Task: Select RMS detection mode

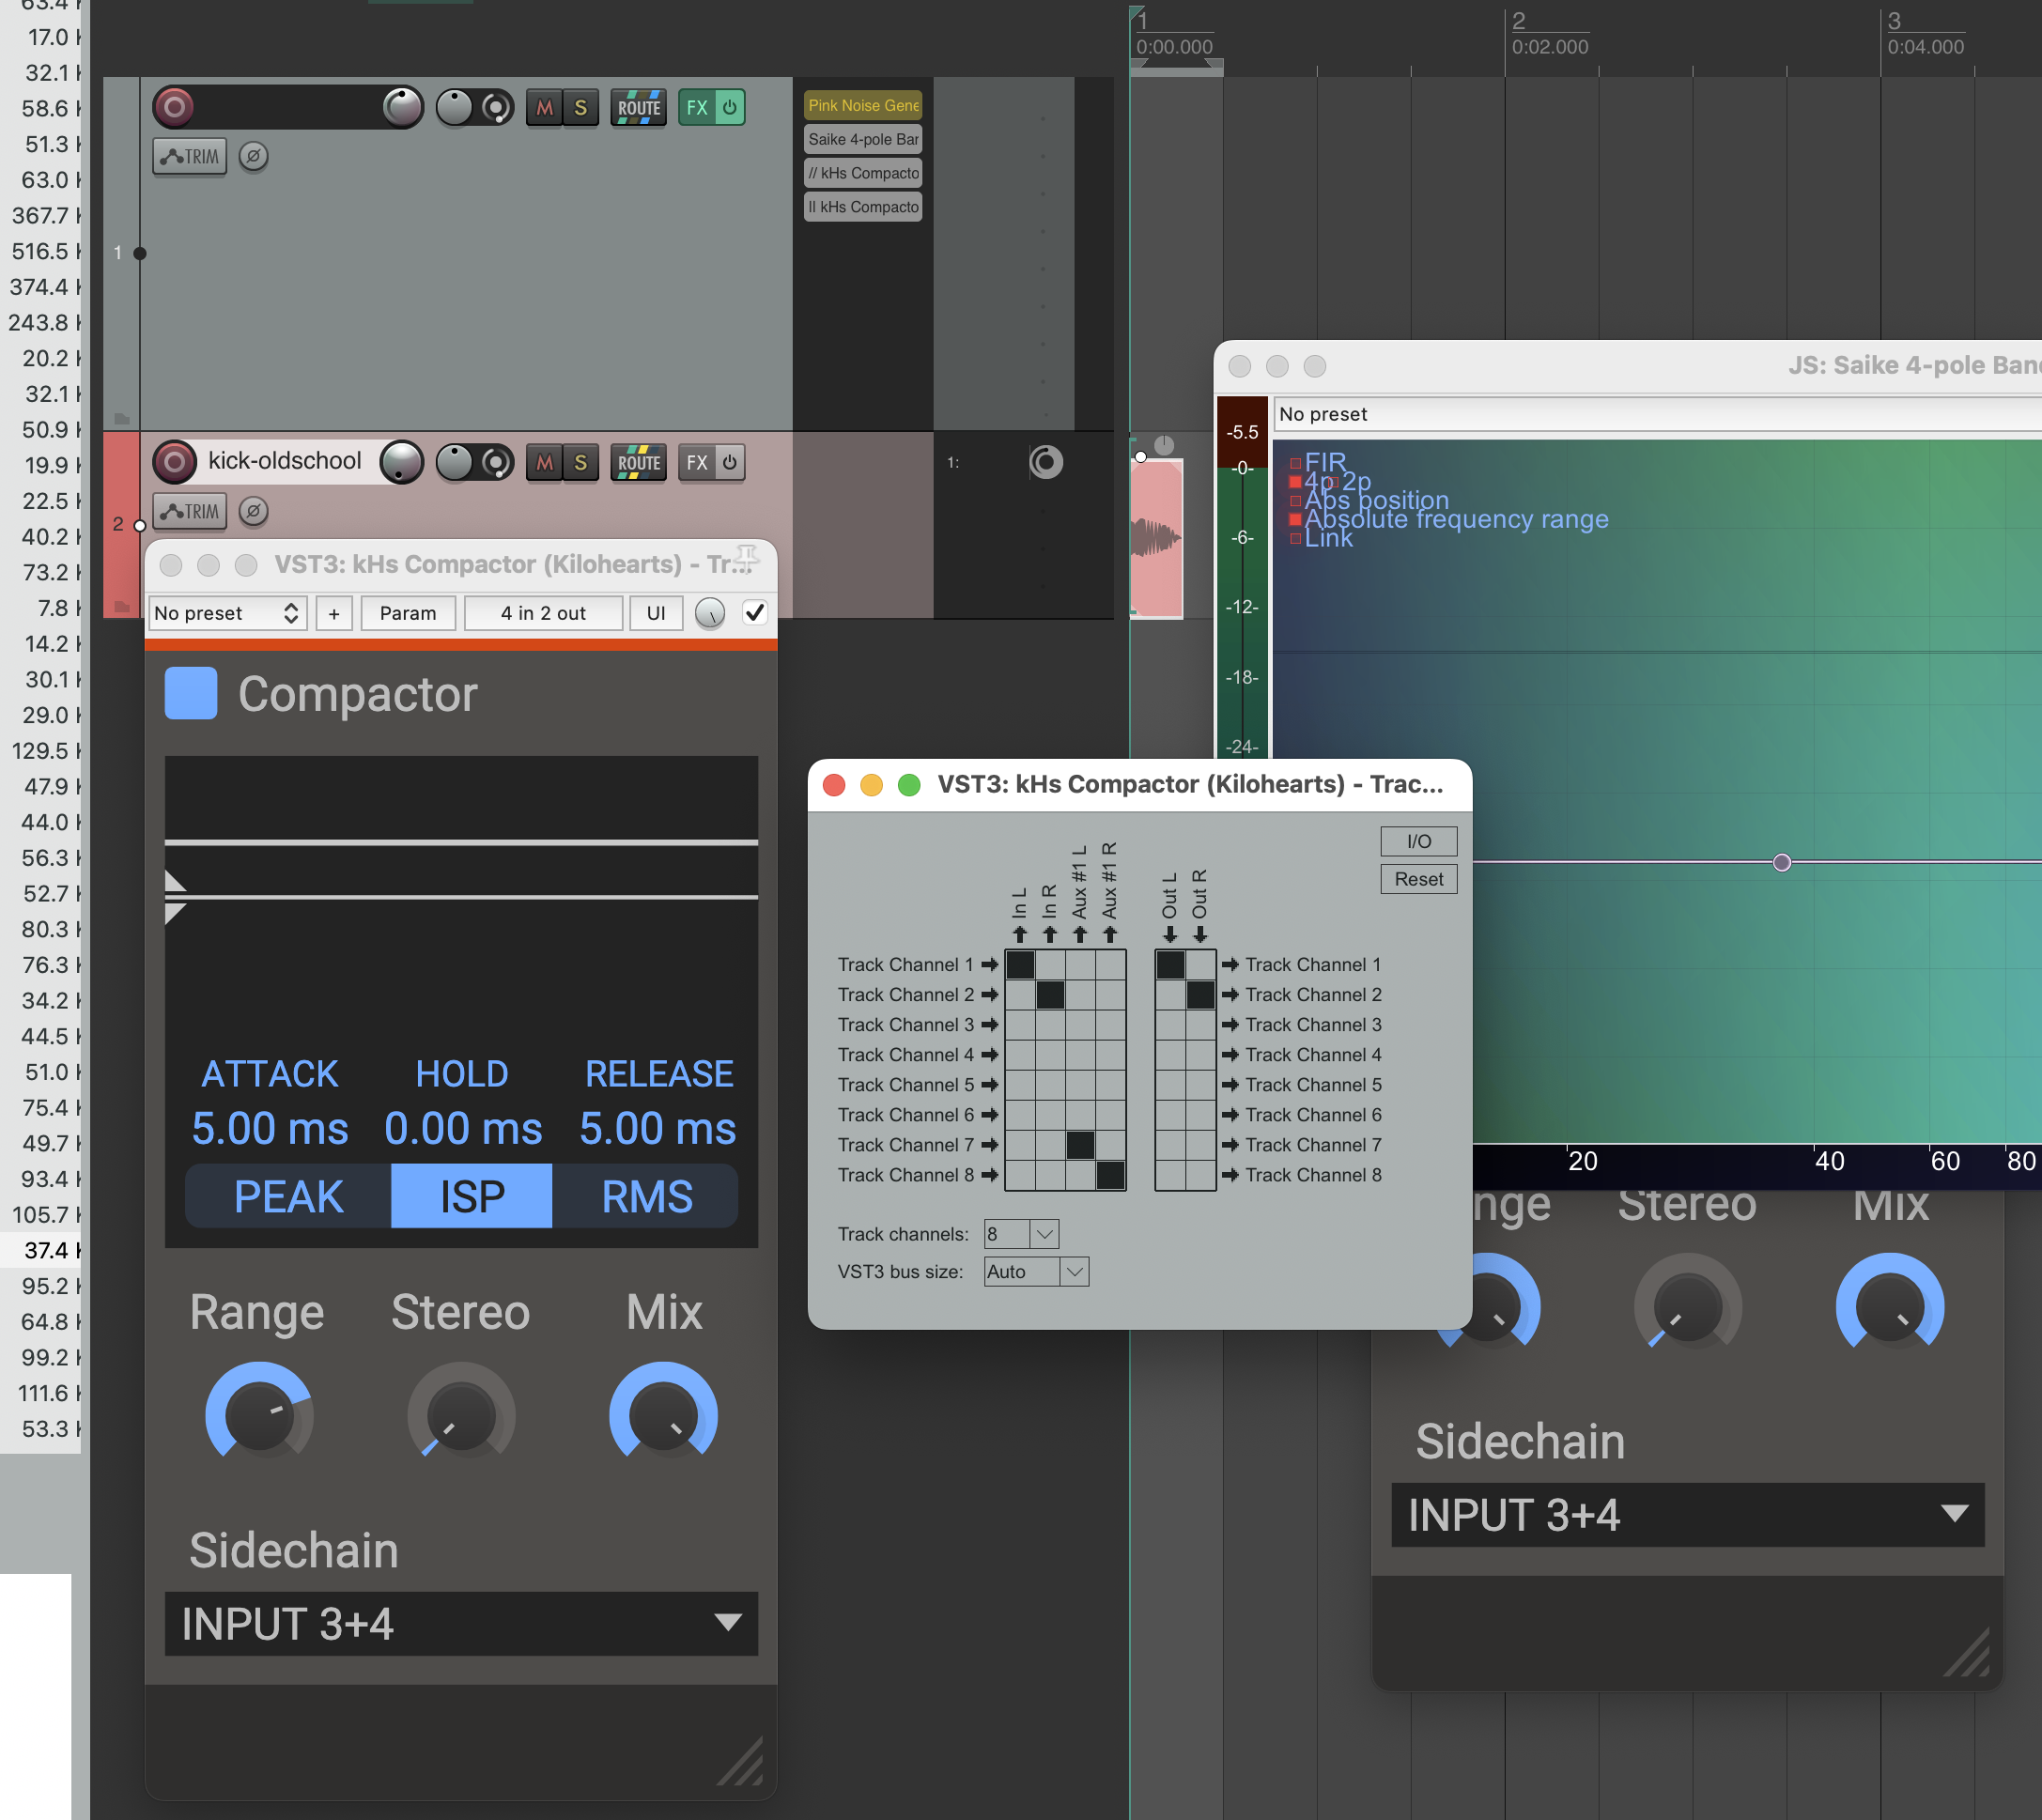Action: (646, 1196)
